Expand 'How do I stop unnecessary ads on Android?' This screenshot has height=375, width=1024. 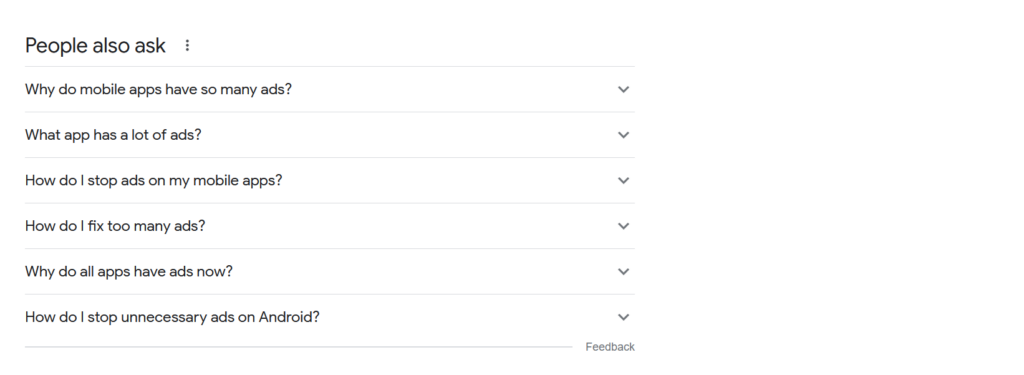pos(329,318)
